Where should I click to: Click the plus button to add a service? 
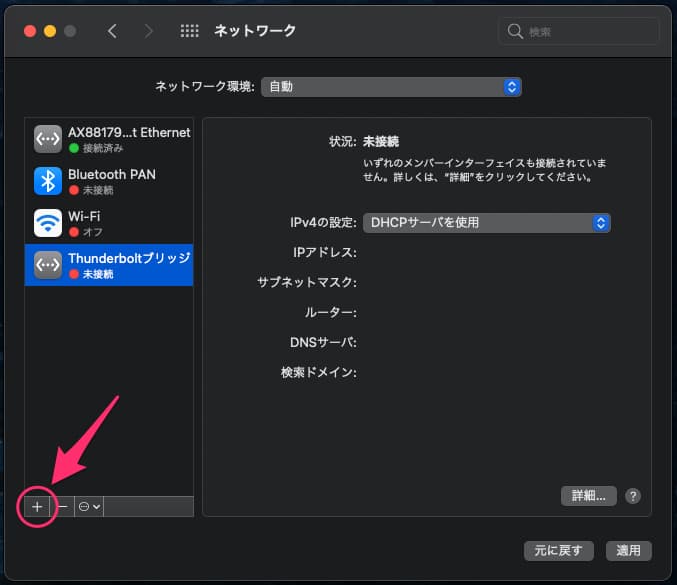[37, 507]
